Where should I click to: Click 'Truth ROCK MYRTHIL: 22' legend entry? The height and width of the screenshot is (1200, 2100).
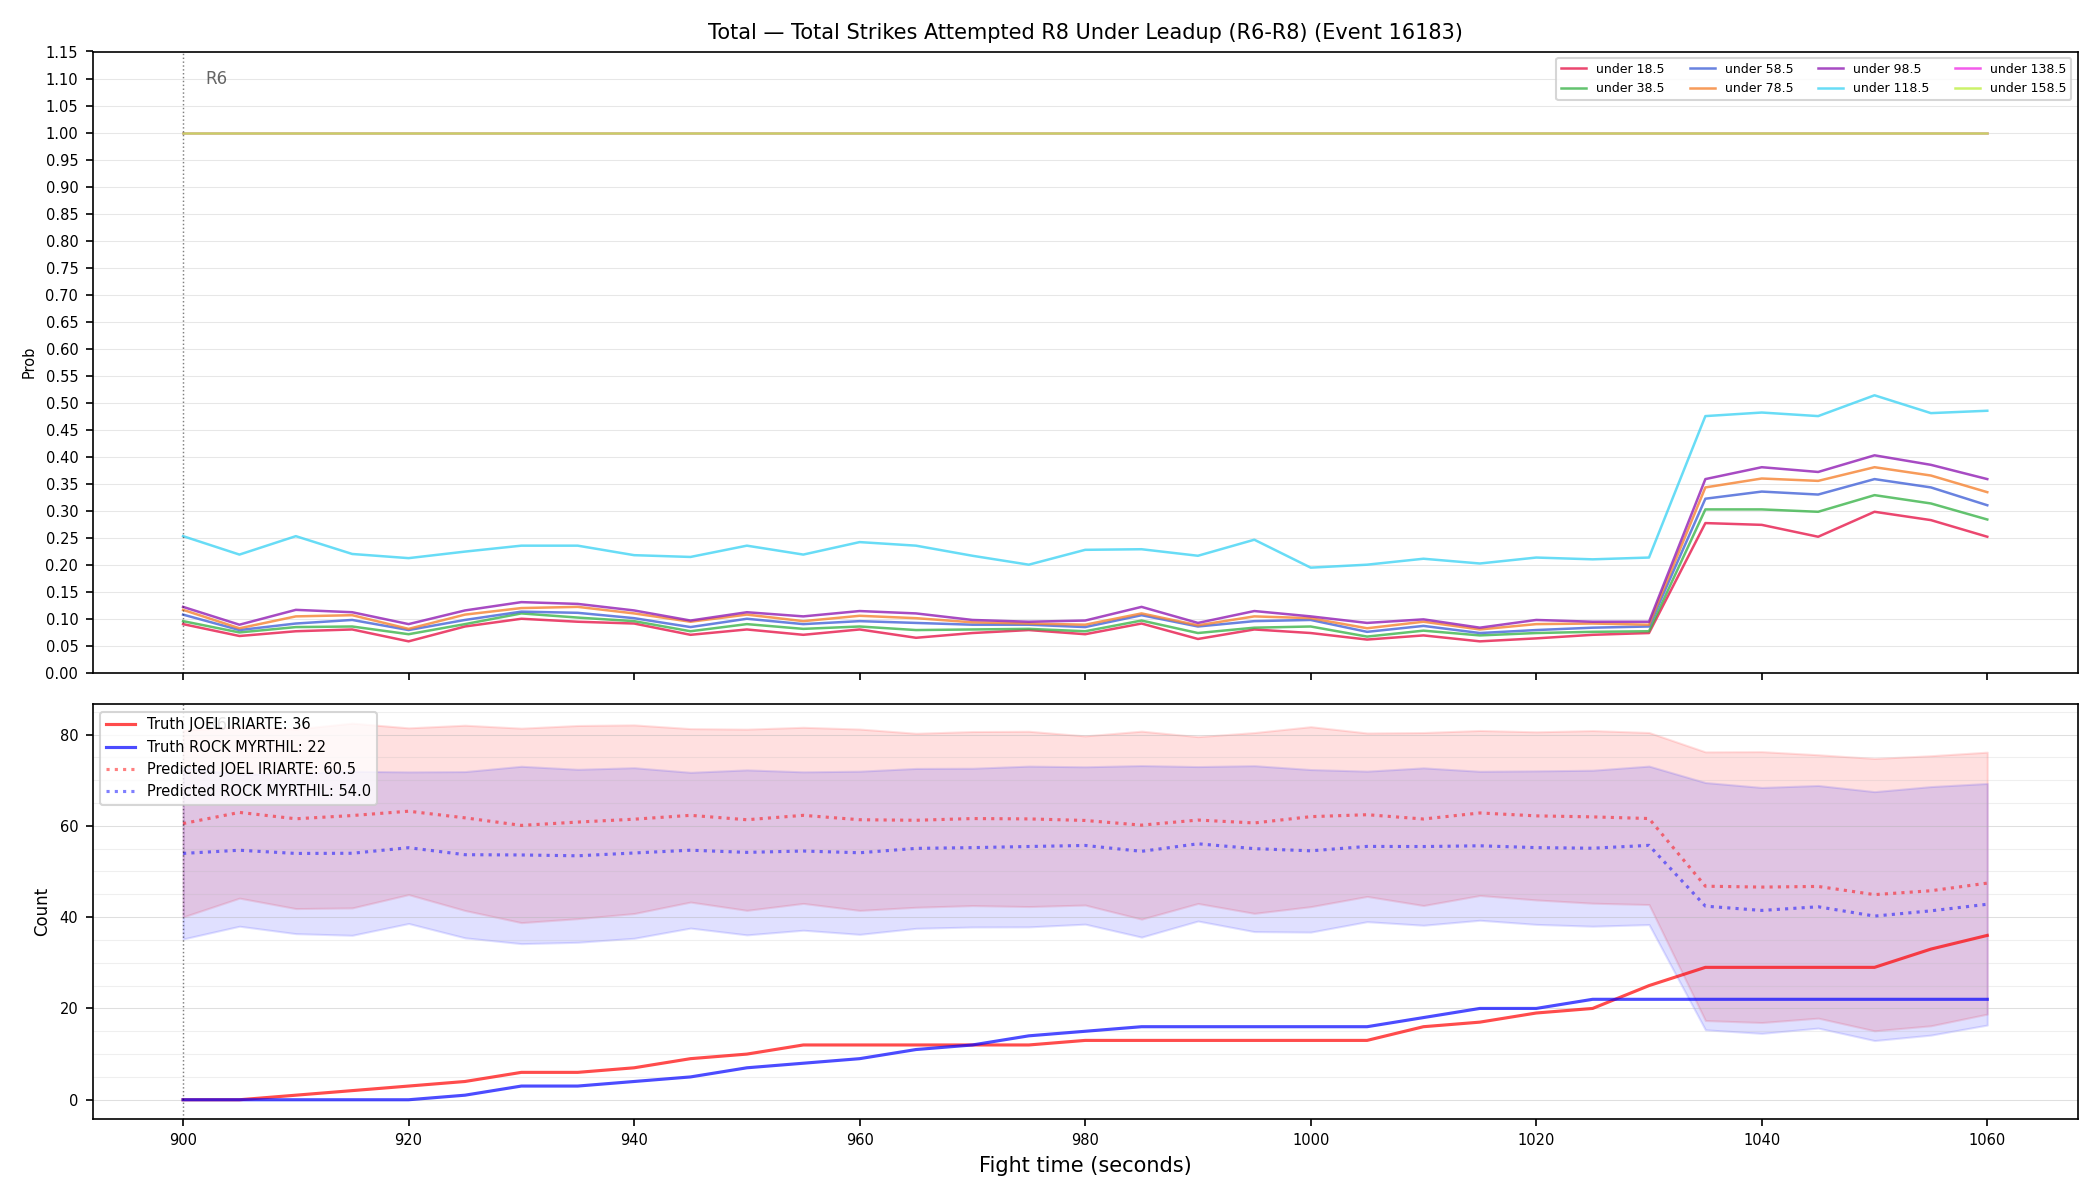tap(215, 746)
